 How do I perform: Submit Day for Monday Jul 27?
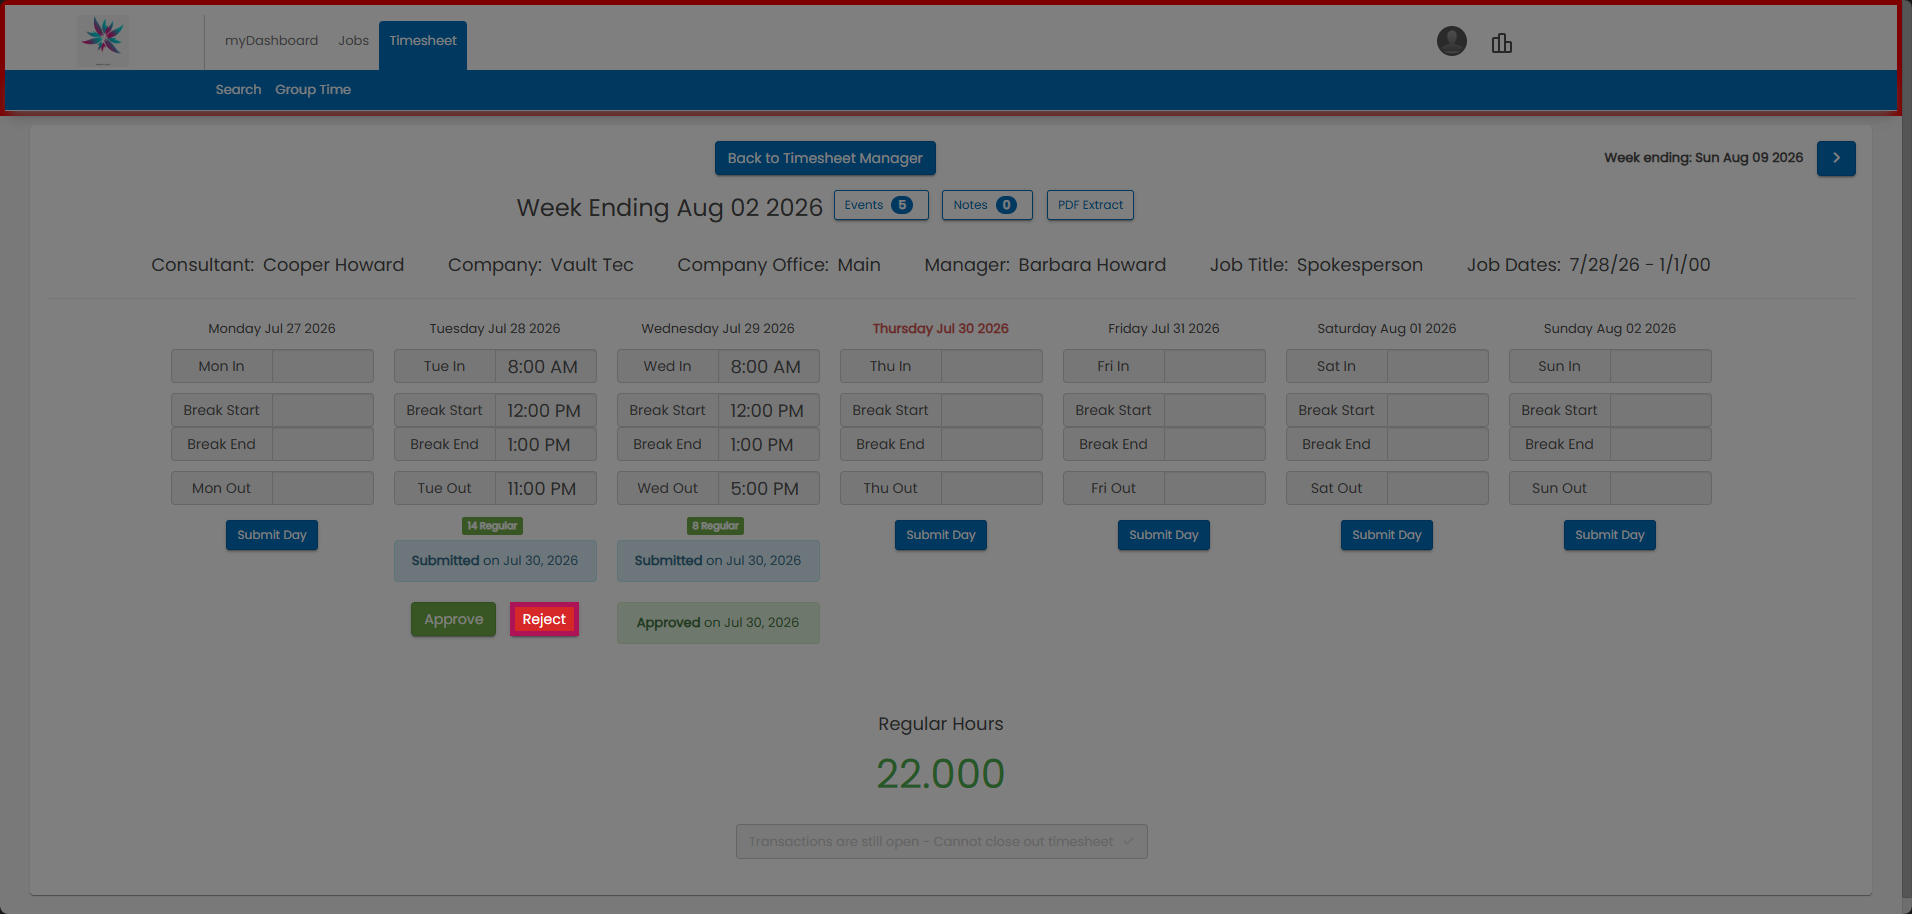pos(272,535)
